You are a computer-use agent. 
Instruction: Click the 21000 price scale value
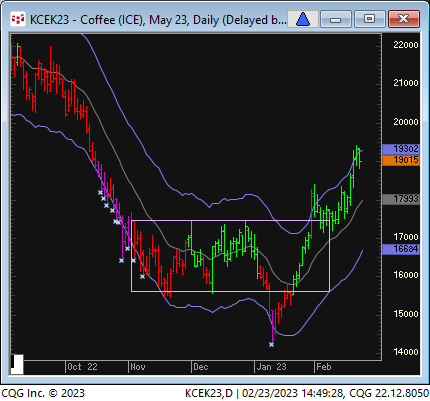click(x=406, y=83)
